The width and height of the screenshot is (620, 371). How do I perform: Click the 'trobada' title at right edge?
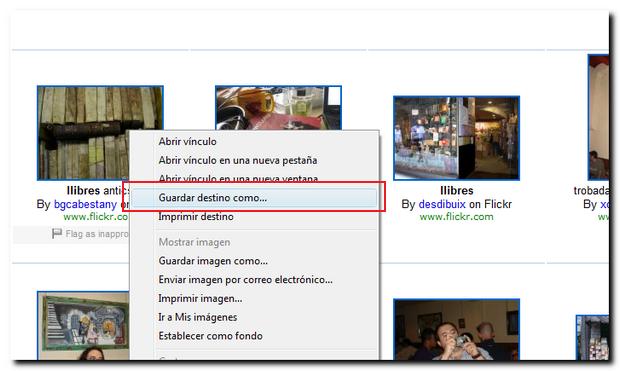click(x=591, y=191)
